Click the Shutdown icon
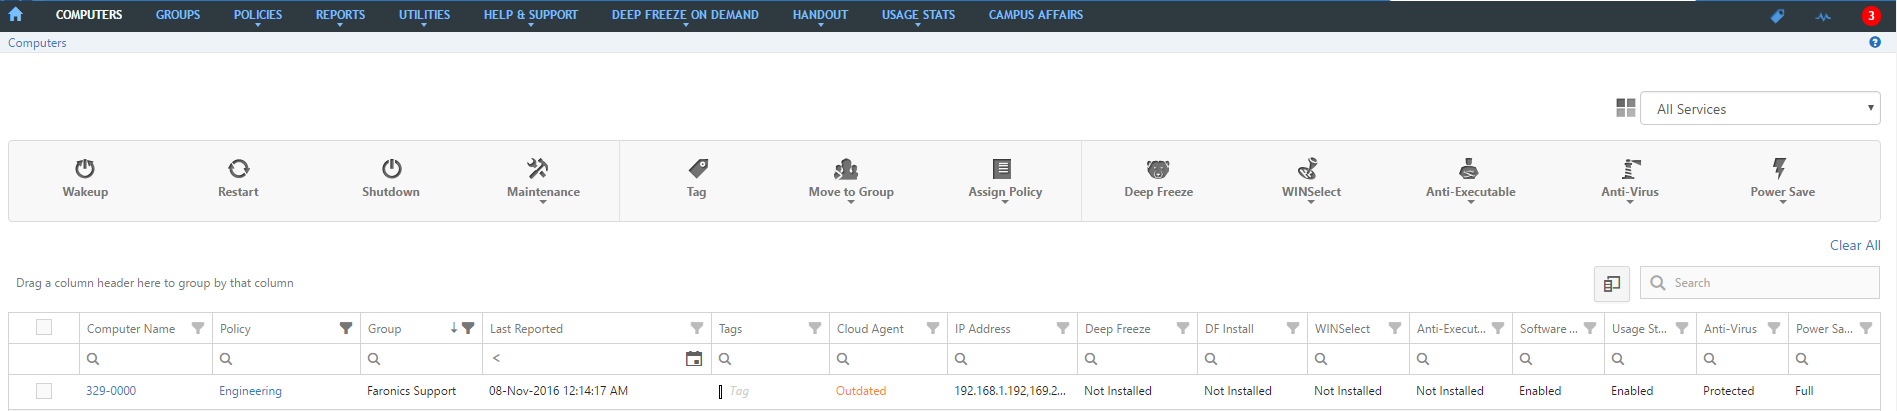Viewport: 1897px width, 411px height. (x=391, y=168)
